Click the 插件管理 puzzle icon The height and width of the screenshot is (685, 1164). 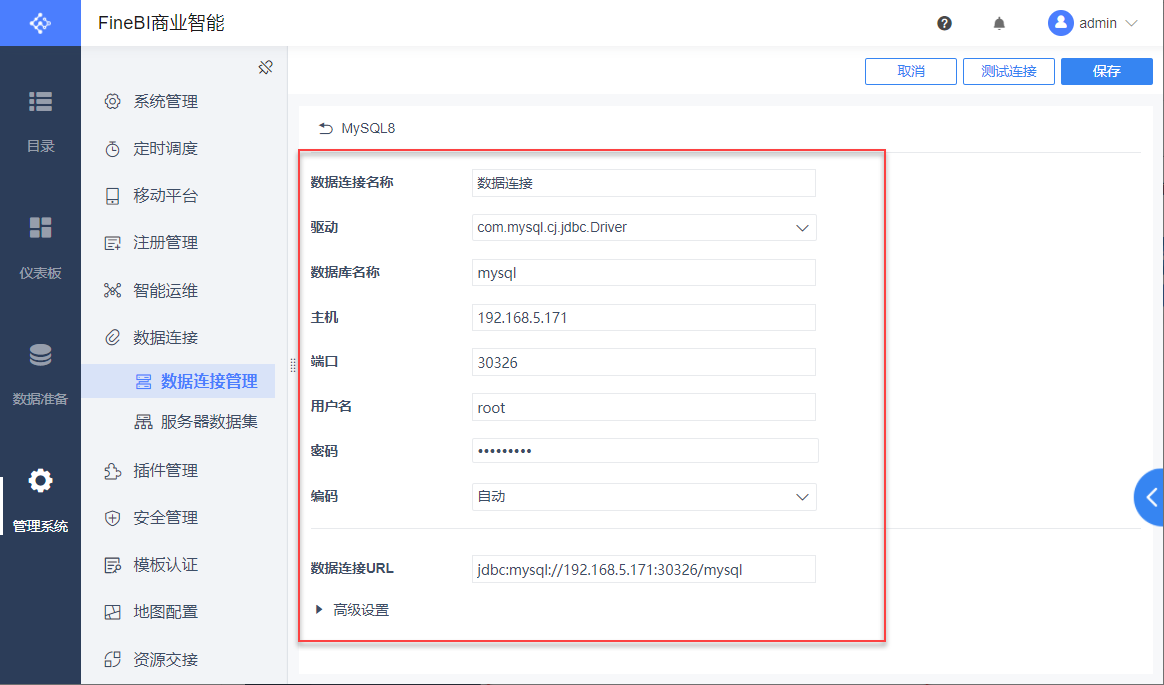[112, 471]
